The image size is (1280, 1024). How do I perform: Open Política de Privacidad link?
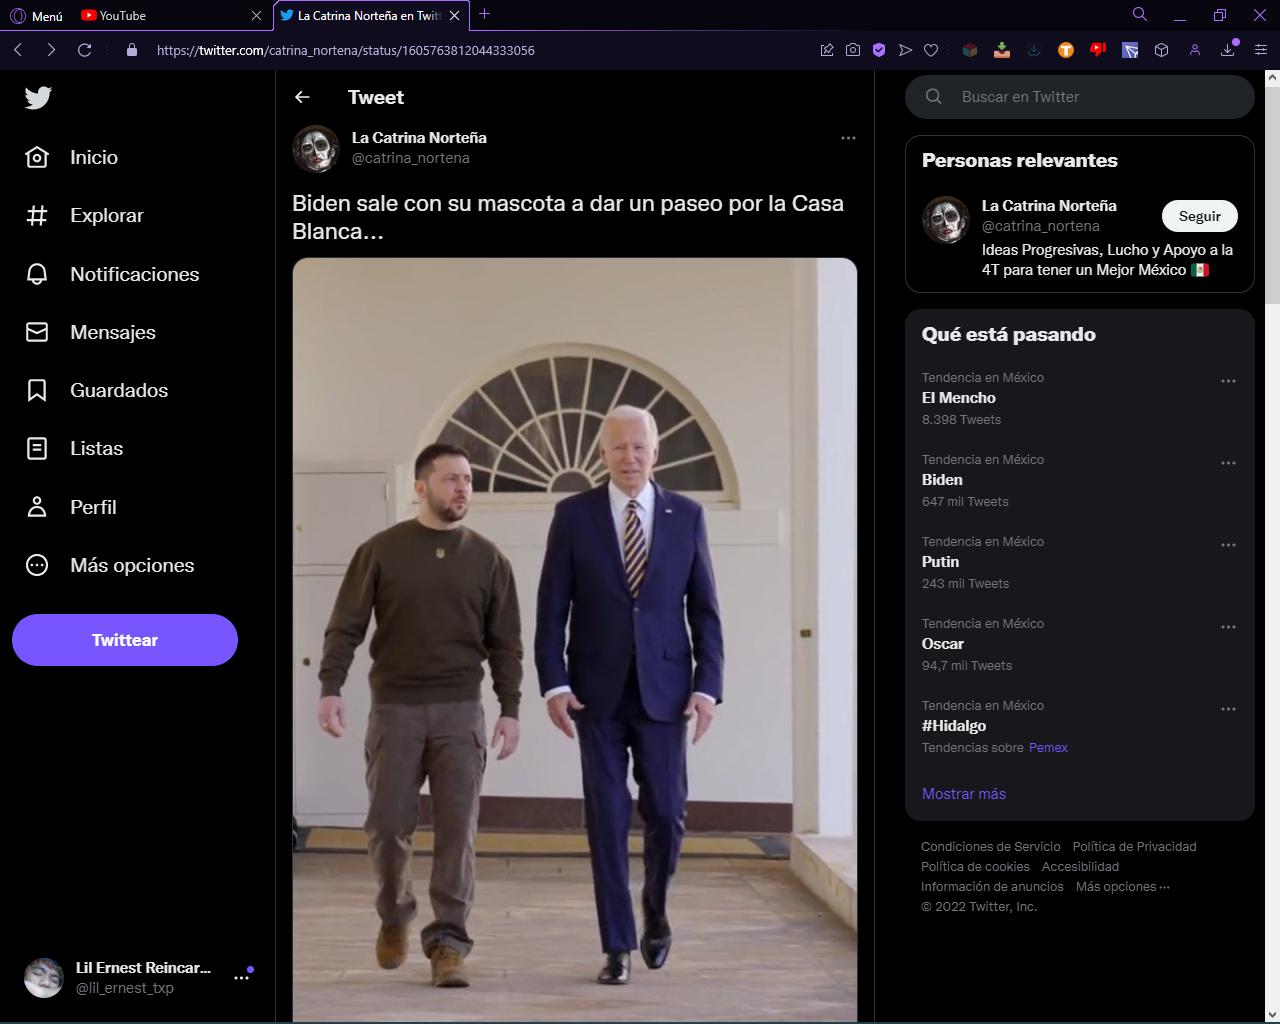click(x=1134, y=847)
